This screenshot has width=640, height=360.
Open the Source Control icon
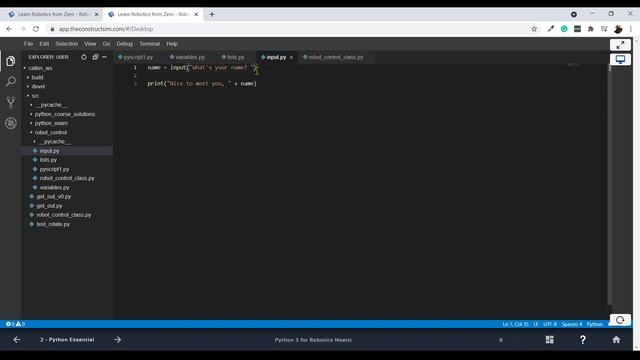[11, 102]
